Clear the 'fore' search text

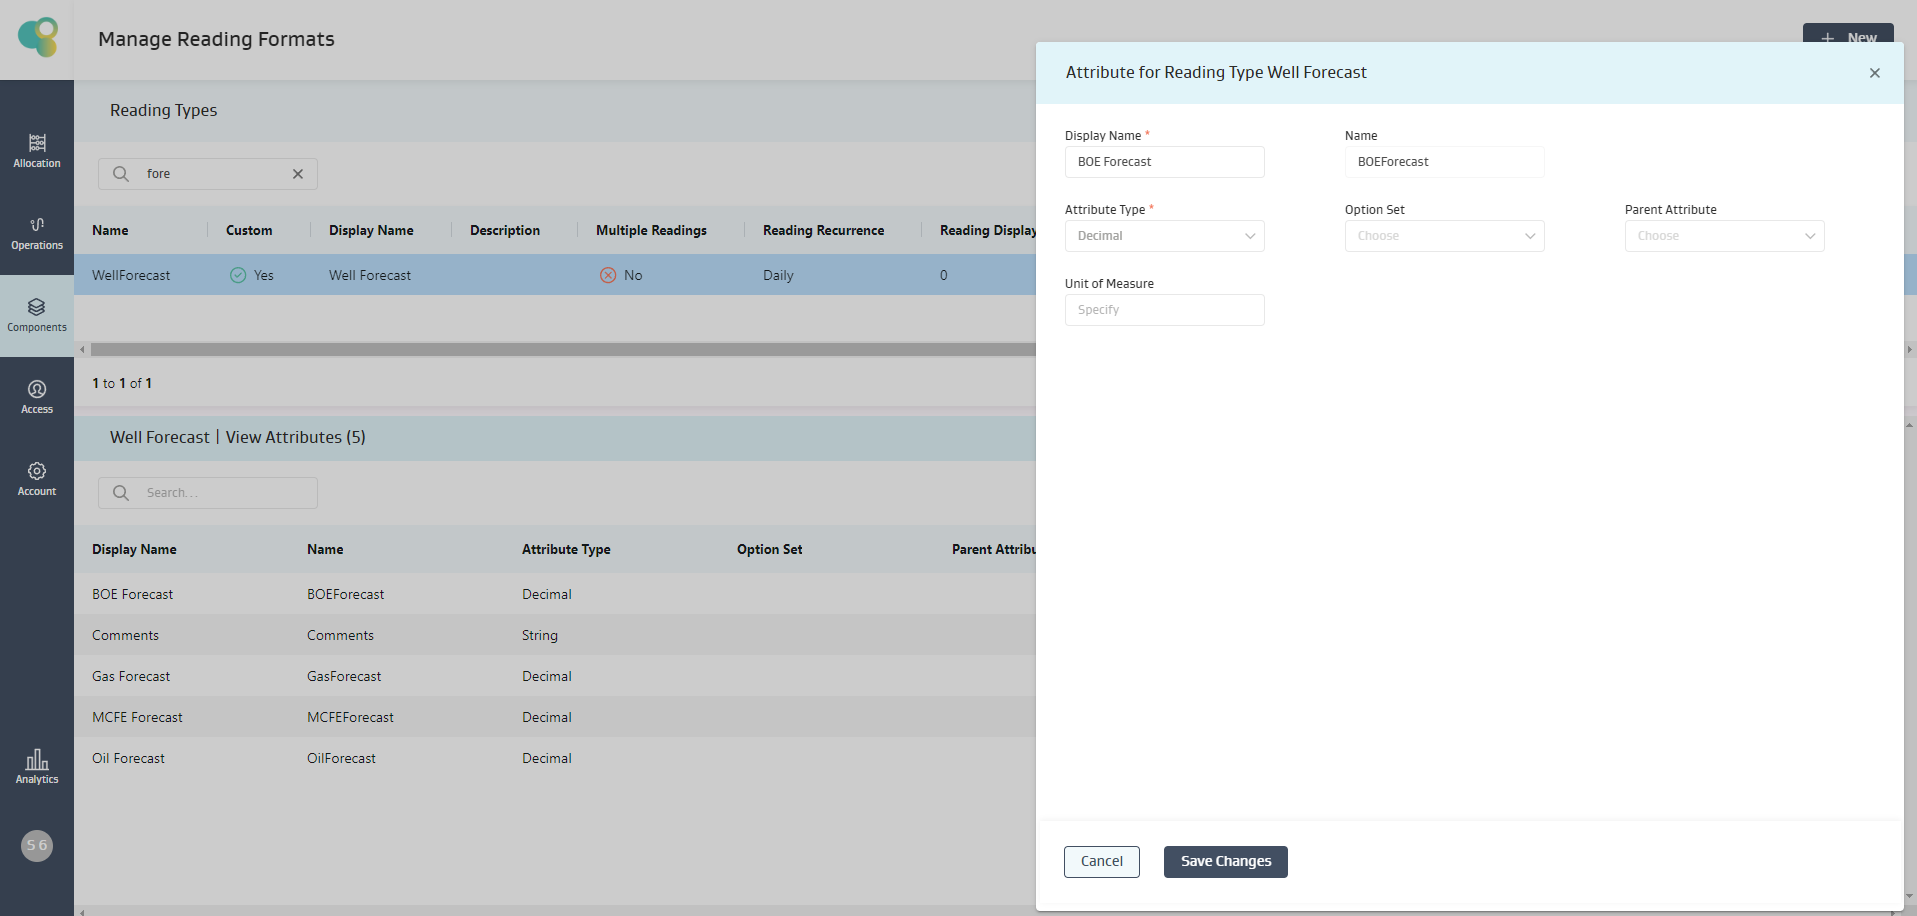(298, 174)
